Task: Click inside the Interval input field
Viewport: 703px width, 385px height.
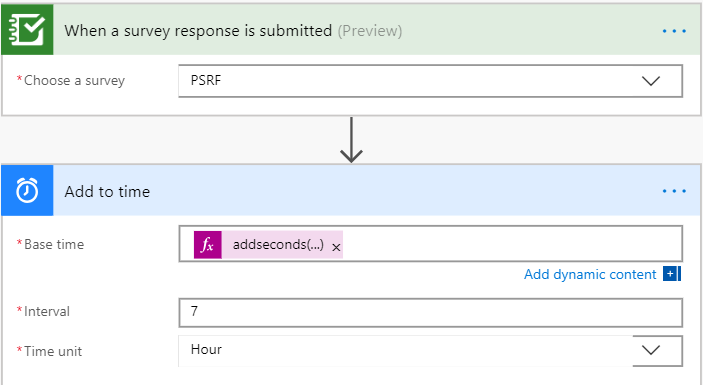Action: click(430, 312)
